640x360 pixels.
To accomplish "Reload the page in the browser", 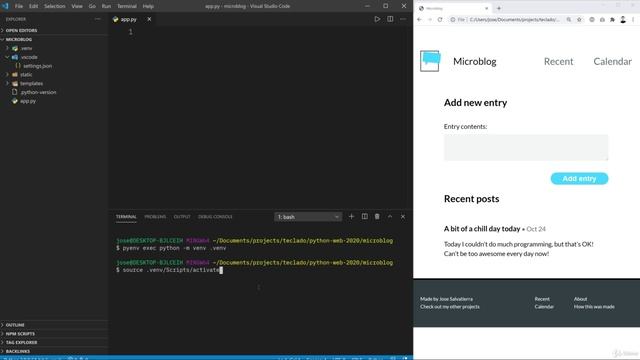I will tap(440, 20).
